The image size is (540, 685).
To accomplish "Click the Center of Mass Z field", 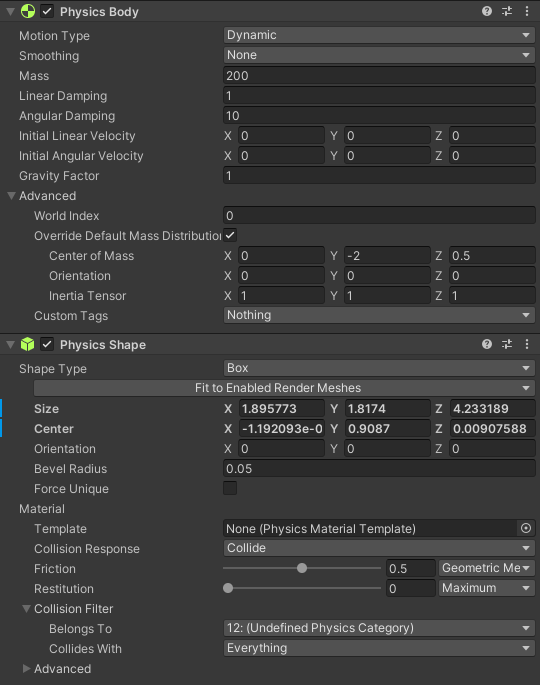I will coord(492,256).
